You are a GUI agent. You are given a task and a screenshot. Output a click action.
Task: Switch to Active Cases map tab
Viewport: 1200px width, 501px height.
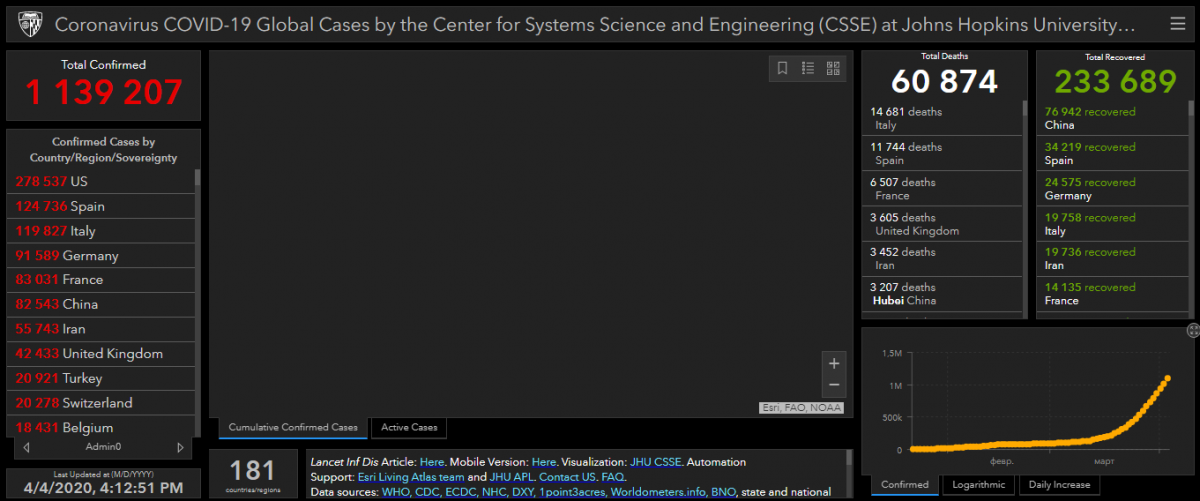click(x=410, y=428)
